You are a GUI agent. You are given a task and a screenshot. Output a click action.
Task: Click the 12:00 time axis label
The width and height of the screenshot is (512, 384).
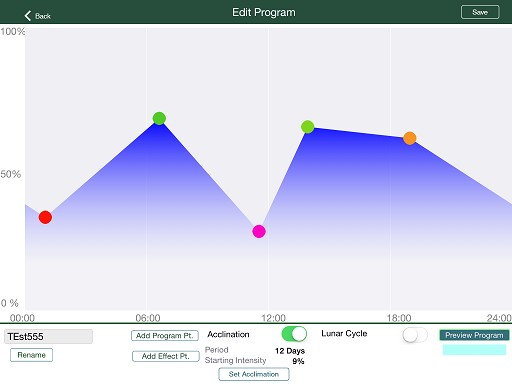click(x=273, y=318)
